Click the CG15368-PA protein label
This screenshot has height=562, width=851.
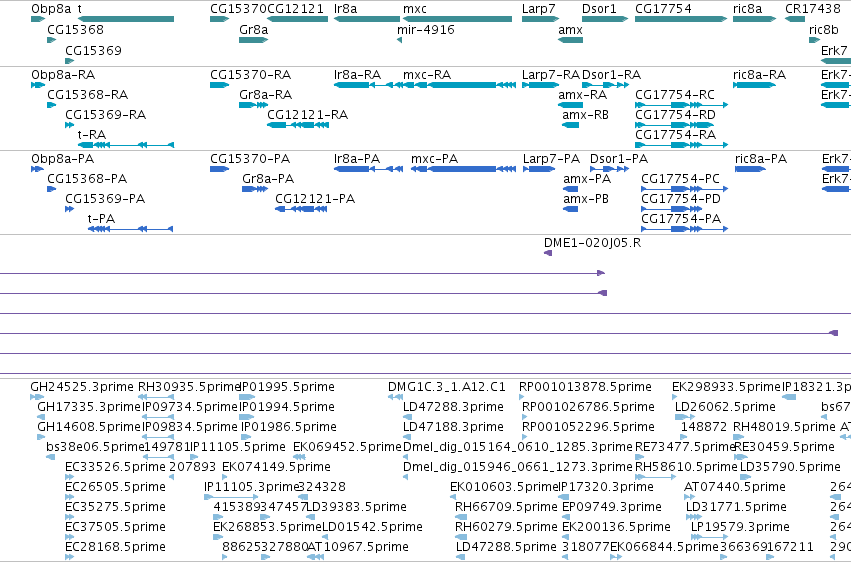[x=87, y=179]
